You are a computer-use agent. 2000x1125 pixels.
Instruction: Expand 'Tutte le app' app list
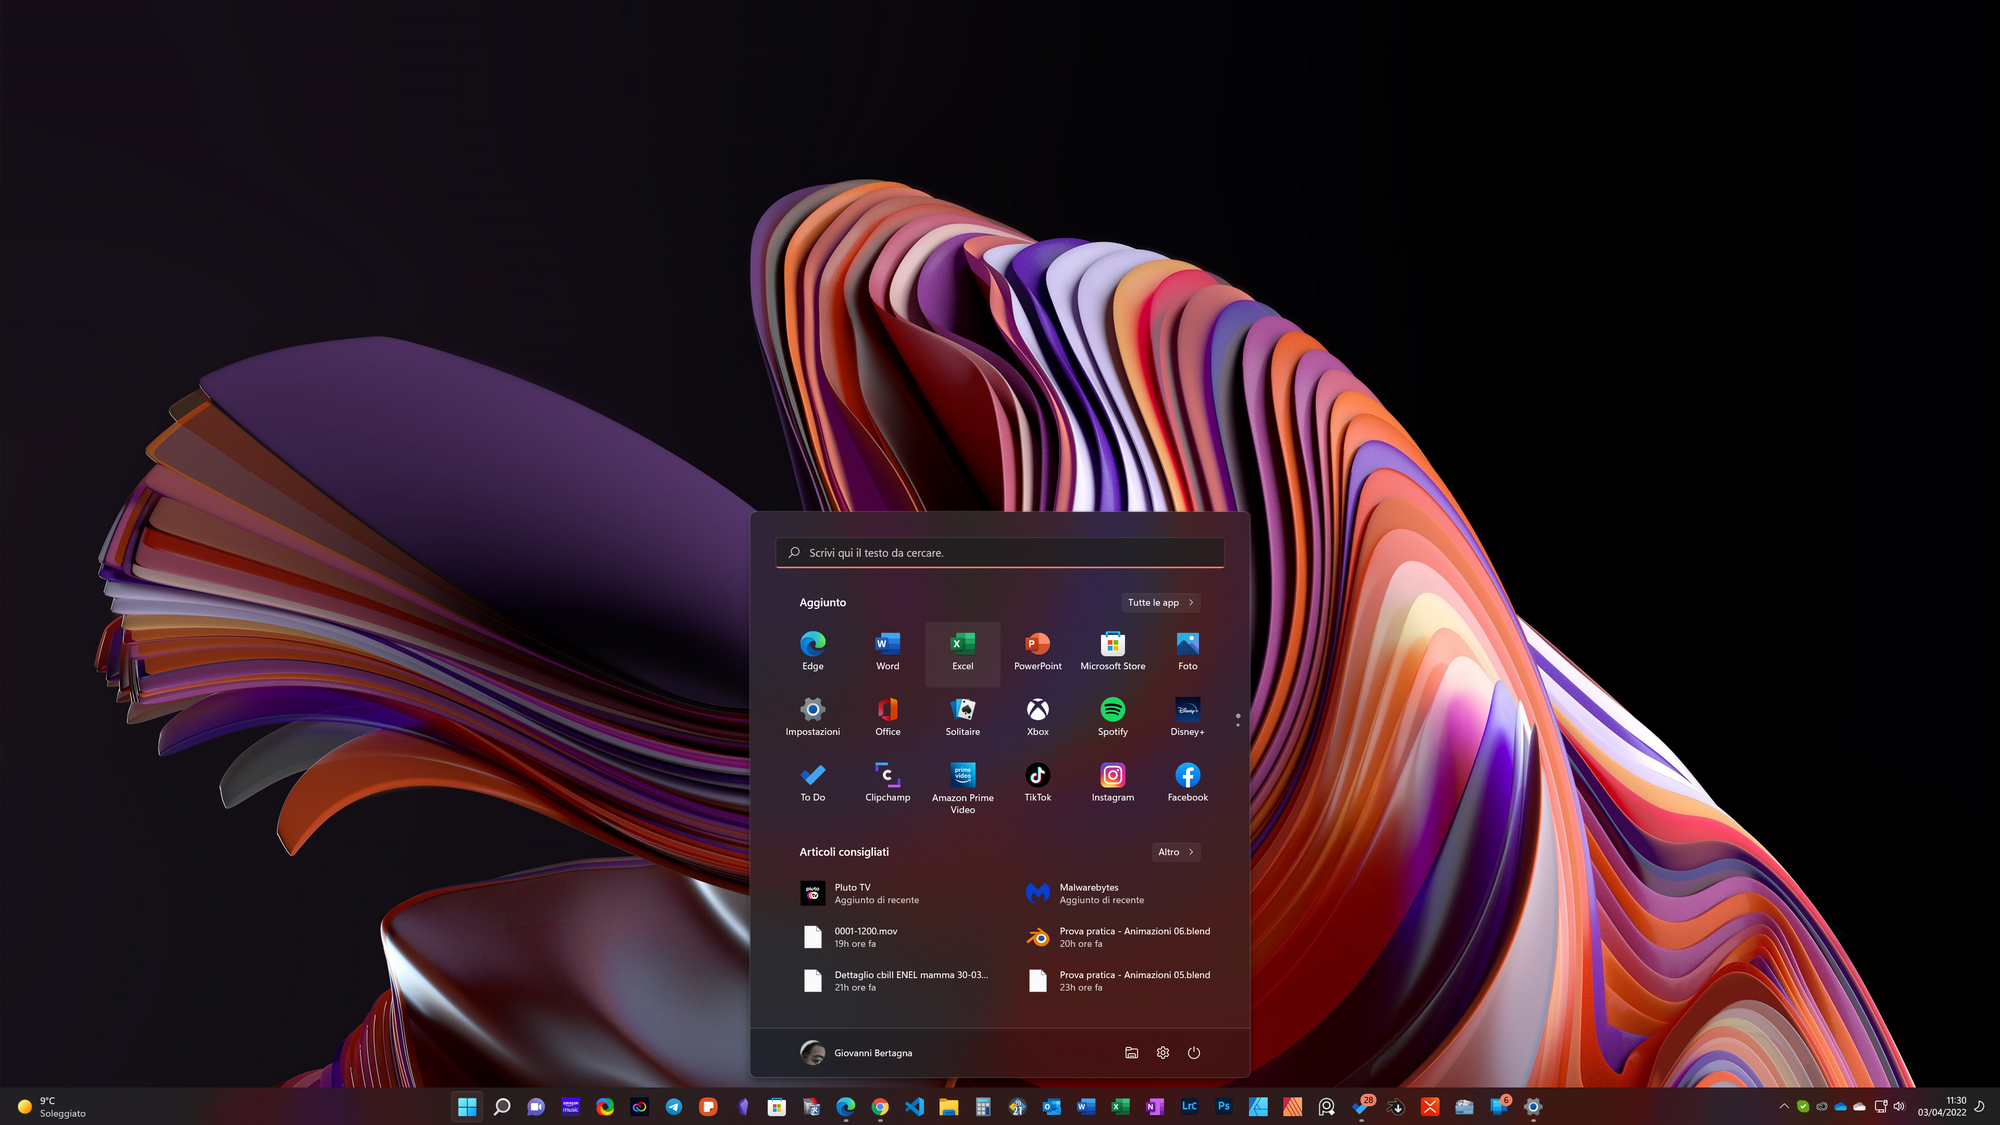click(x=1158, y=602)
